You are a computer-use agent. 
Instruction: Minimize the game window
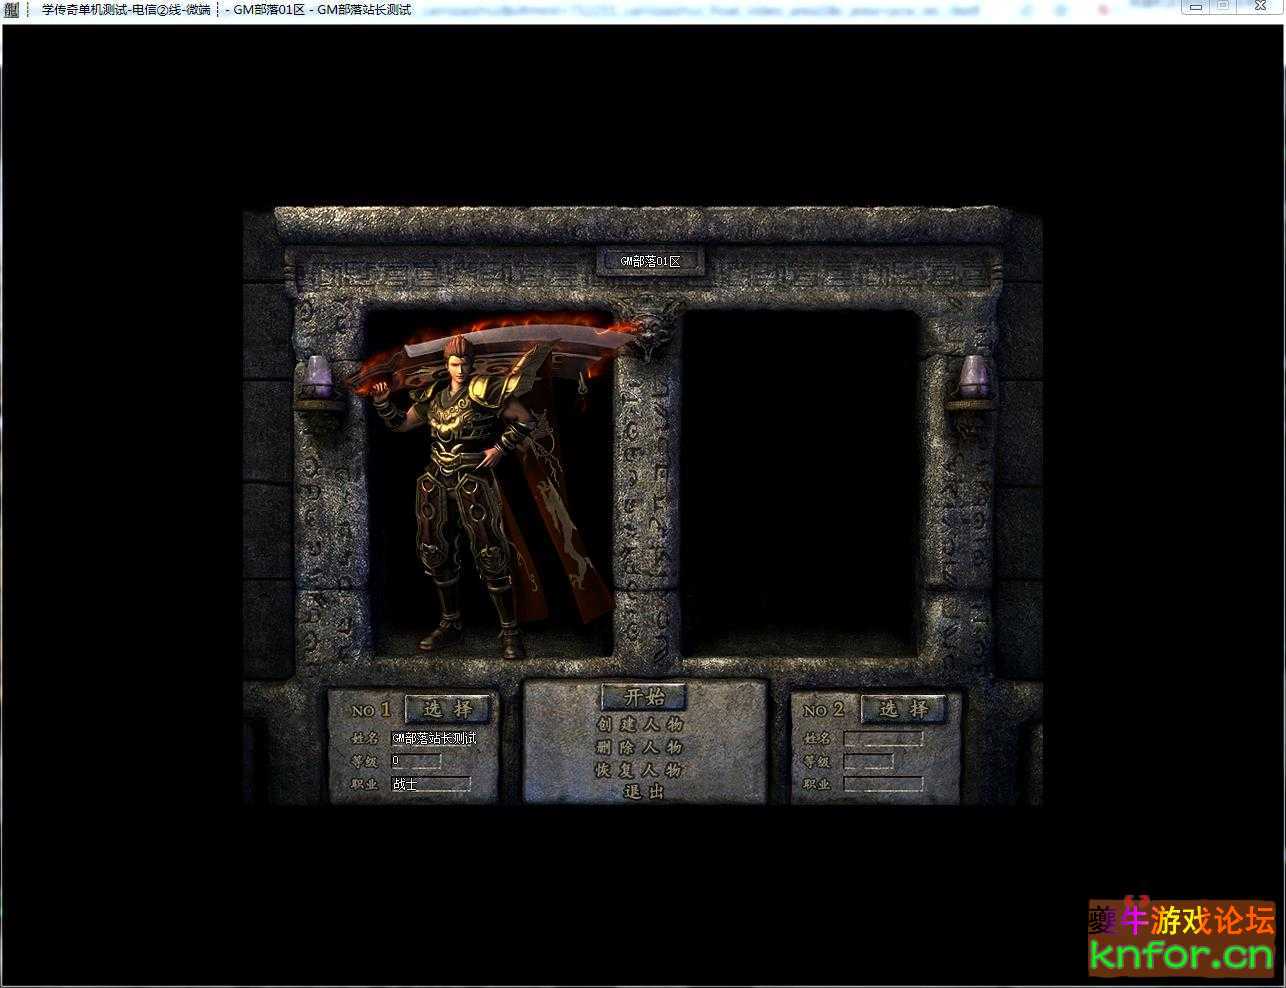[x=1196, y=7]
